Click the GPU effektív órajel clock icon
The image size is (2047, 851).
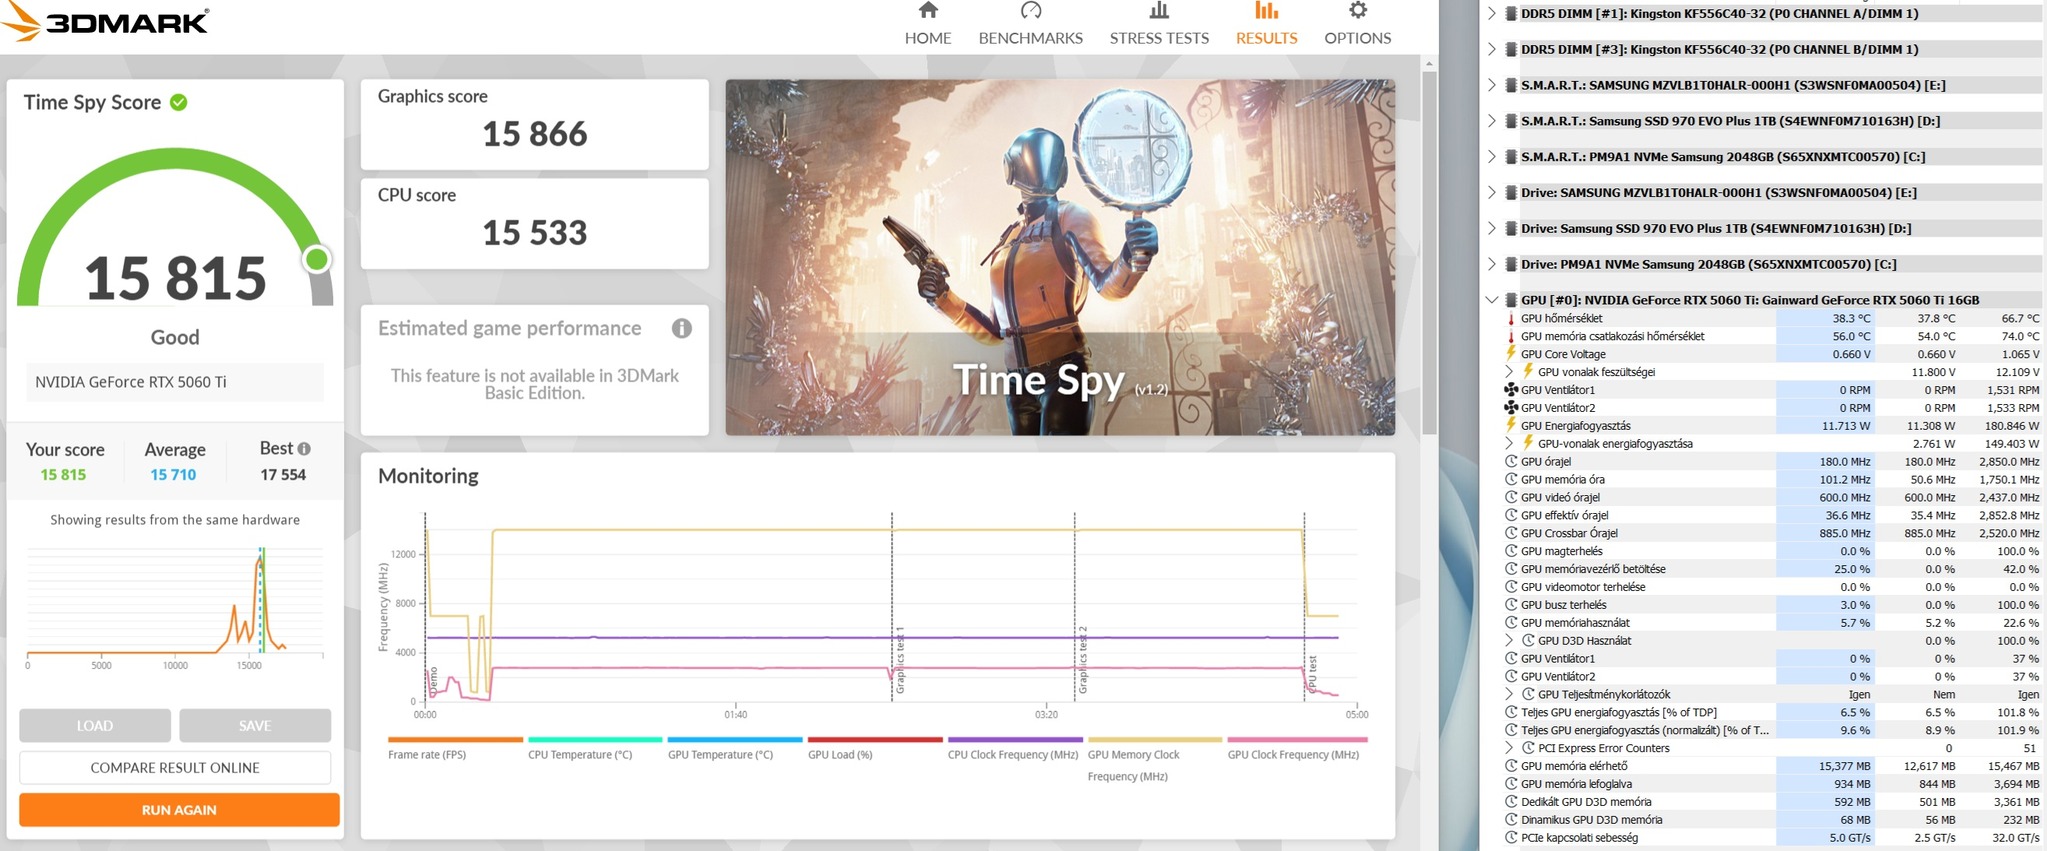[1511, 515]
